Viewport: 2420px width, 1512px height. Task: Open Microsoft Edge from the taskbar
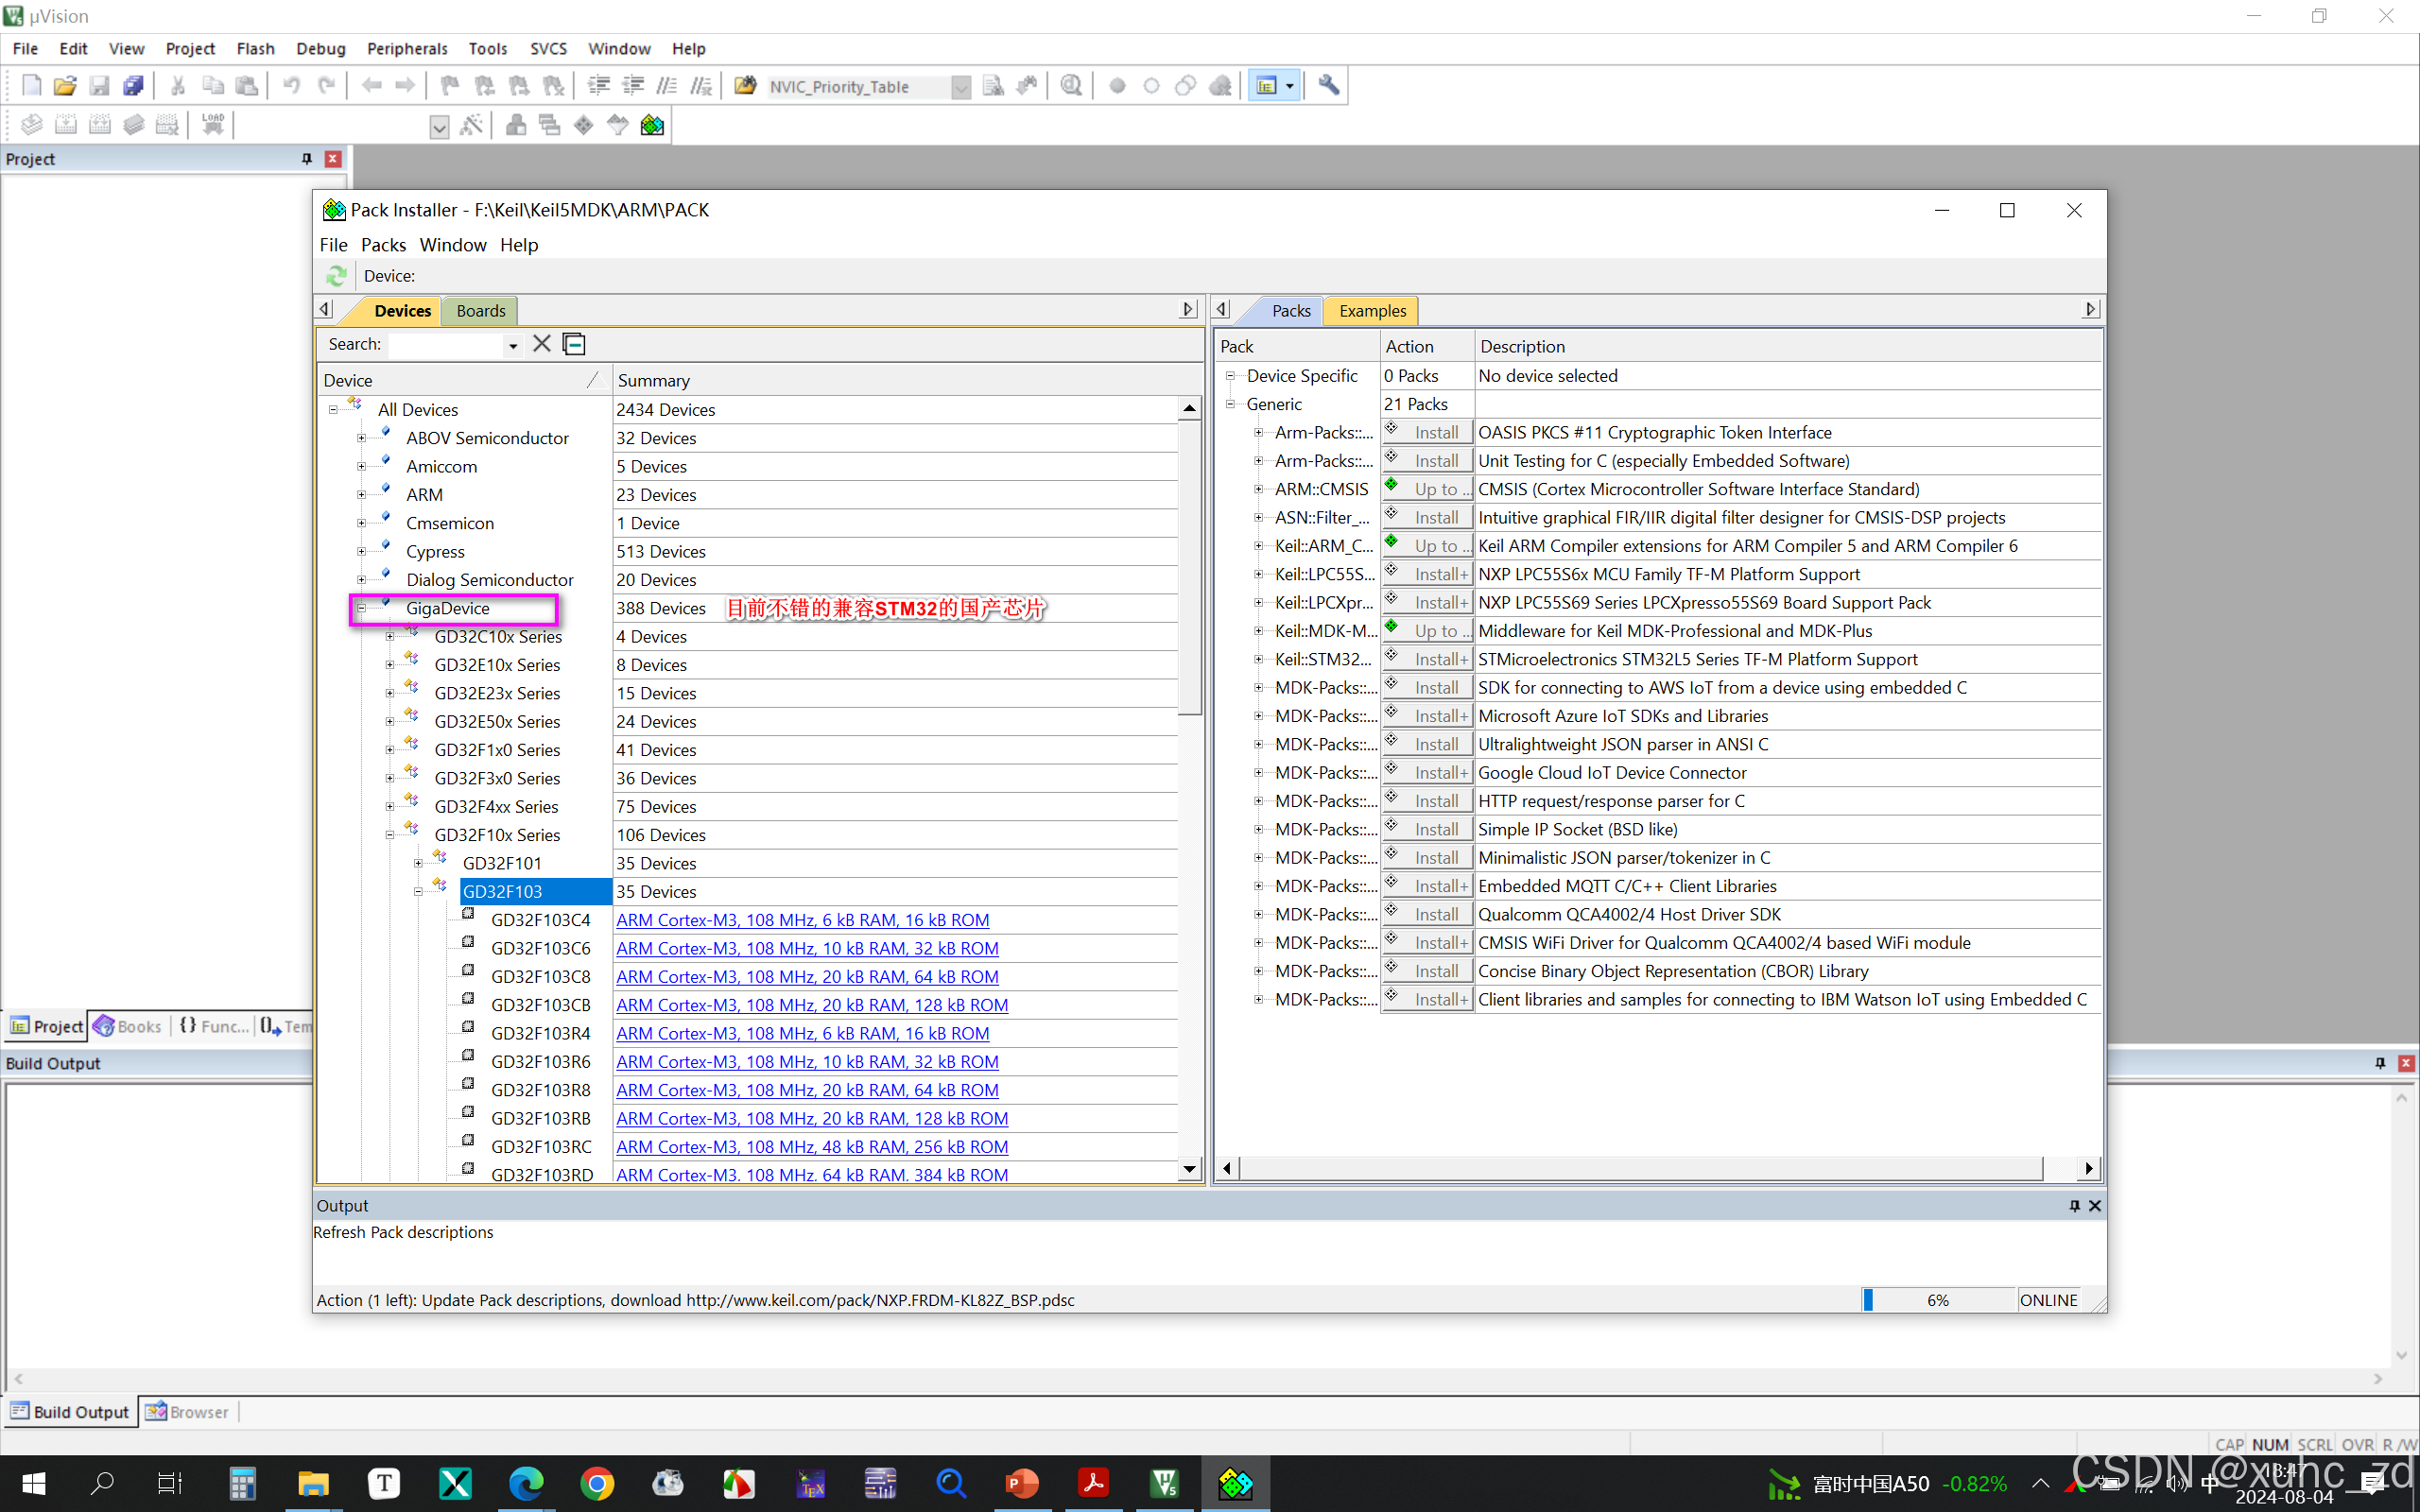tap(526, 1483)
